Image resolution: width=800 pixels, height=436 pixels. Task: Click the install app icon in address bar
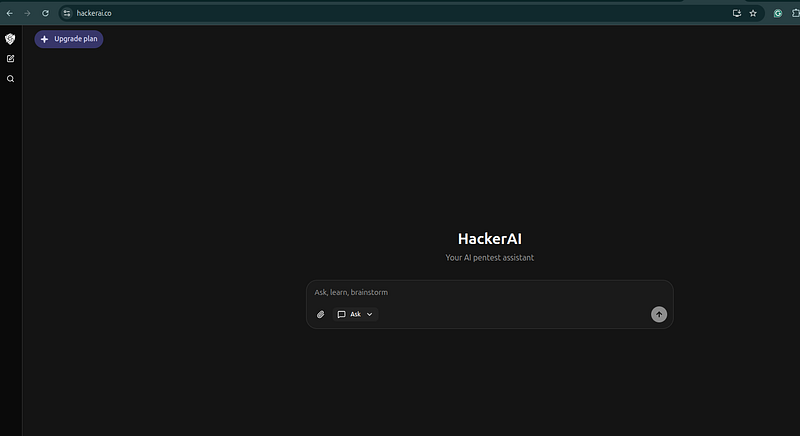click(x=737, y=13)
